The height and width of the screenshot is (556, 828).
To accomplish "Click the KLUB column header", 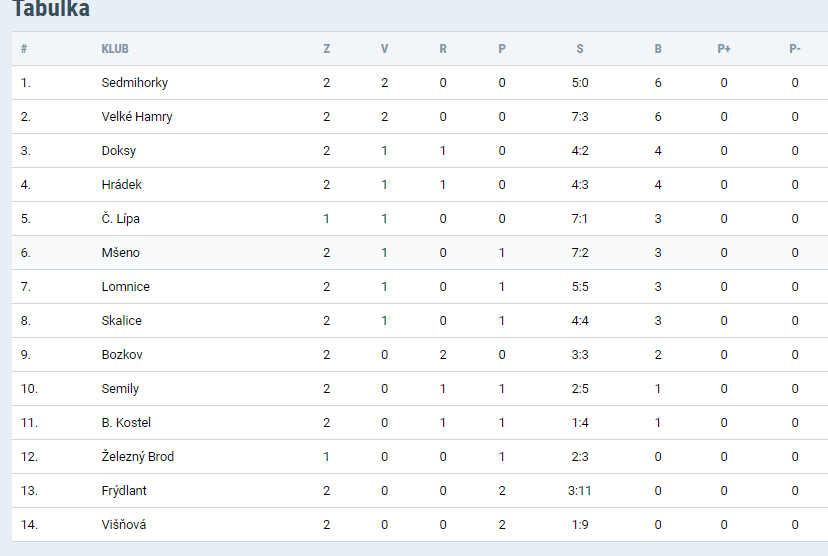I will 115,49.
